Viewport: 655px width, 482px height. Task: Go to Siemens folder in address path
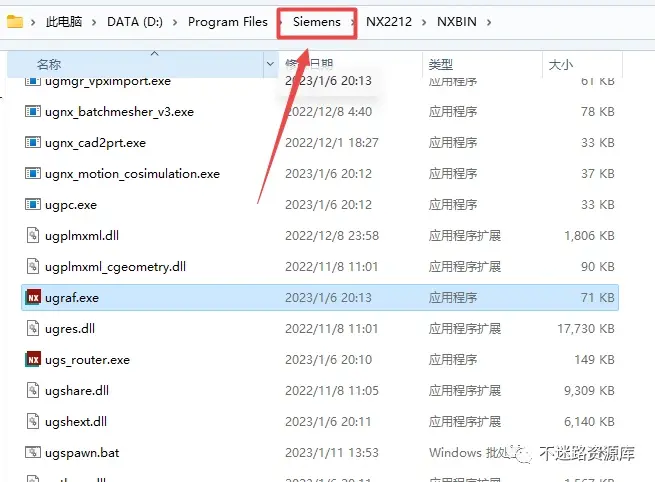tap(317, 22)
